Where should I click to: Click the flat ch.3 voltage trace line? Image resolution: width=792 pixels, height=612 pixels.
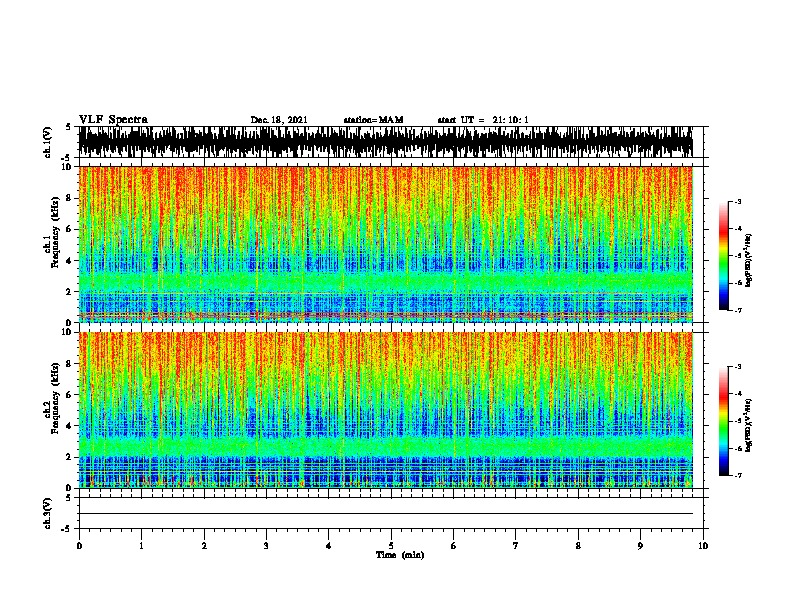pos(386,514)
